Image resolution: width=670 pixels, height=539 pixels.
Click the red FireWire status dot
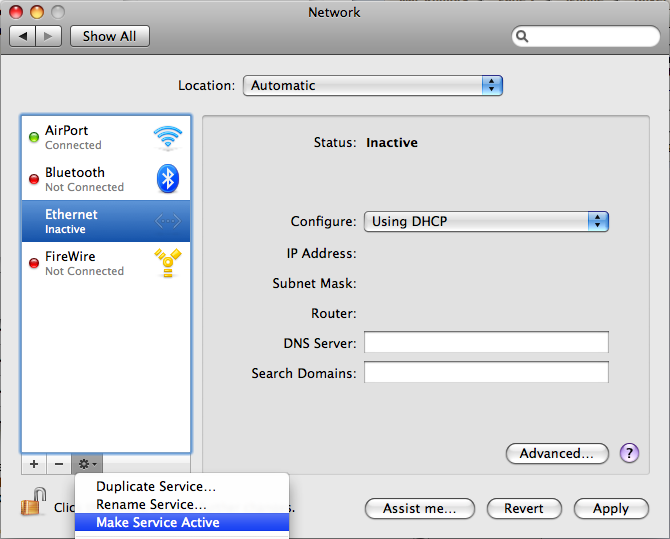34,263
